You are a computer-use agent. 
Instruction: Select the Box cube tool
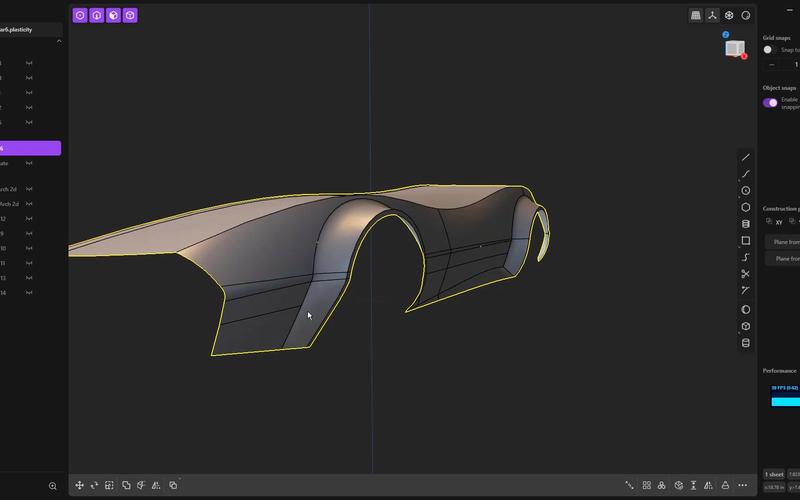(x=745, y=326)
